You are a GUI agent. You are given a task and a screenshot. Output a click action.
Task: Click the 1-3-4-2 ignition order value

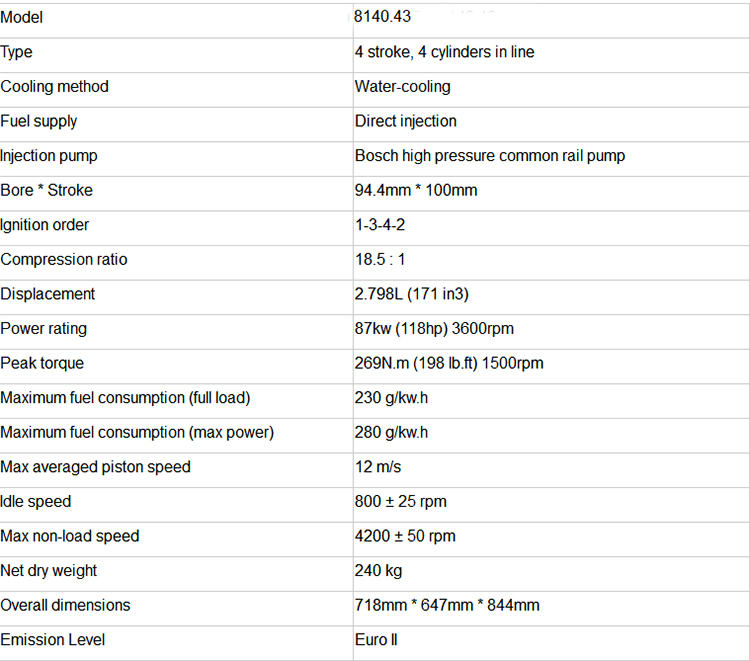(x=380, y=225)
